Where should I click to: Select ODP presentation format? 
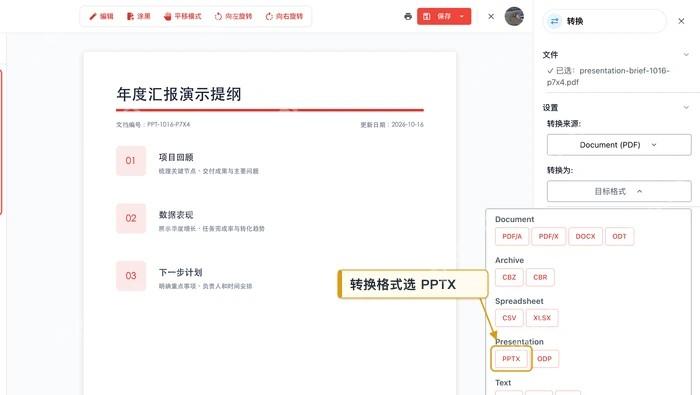coord(544,359)
